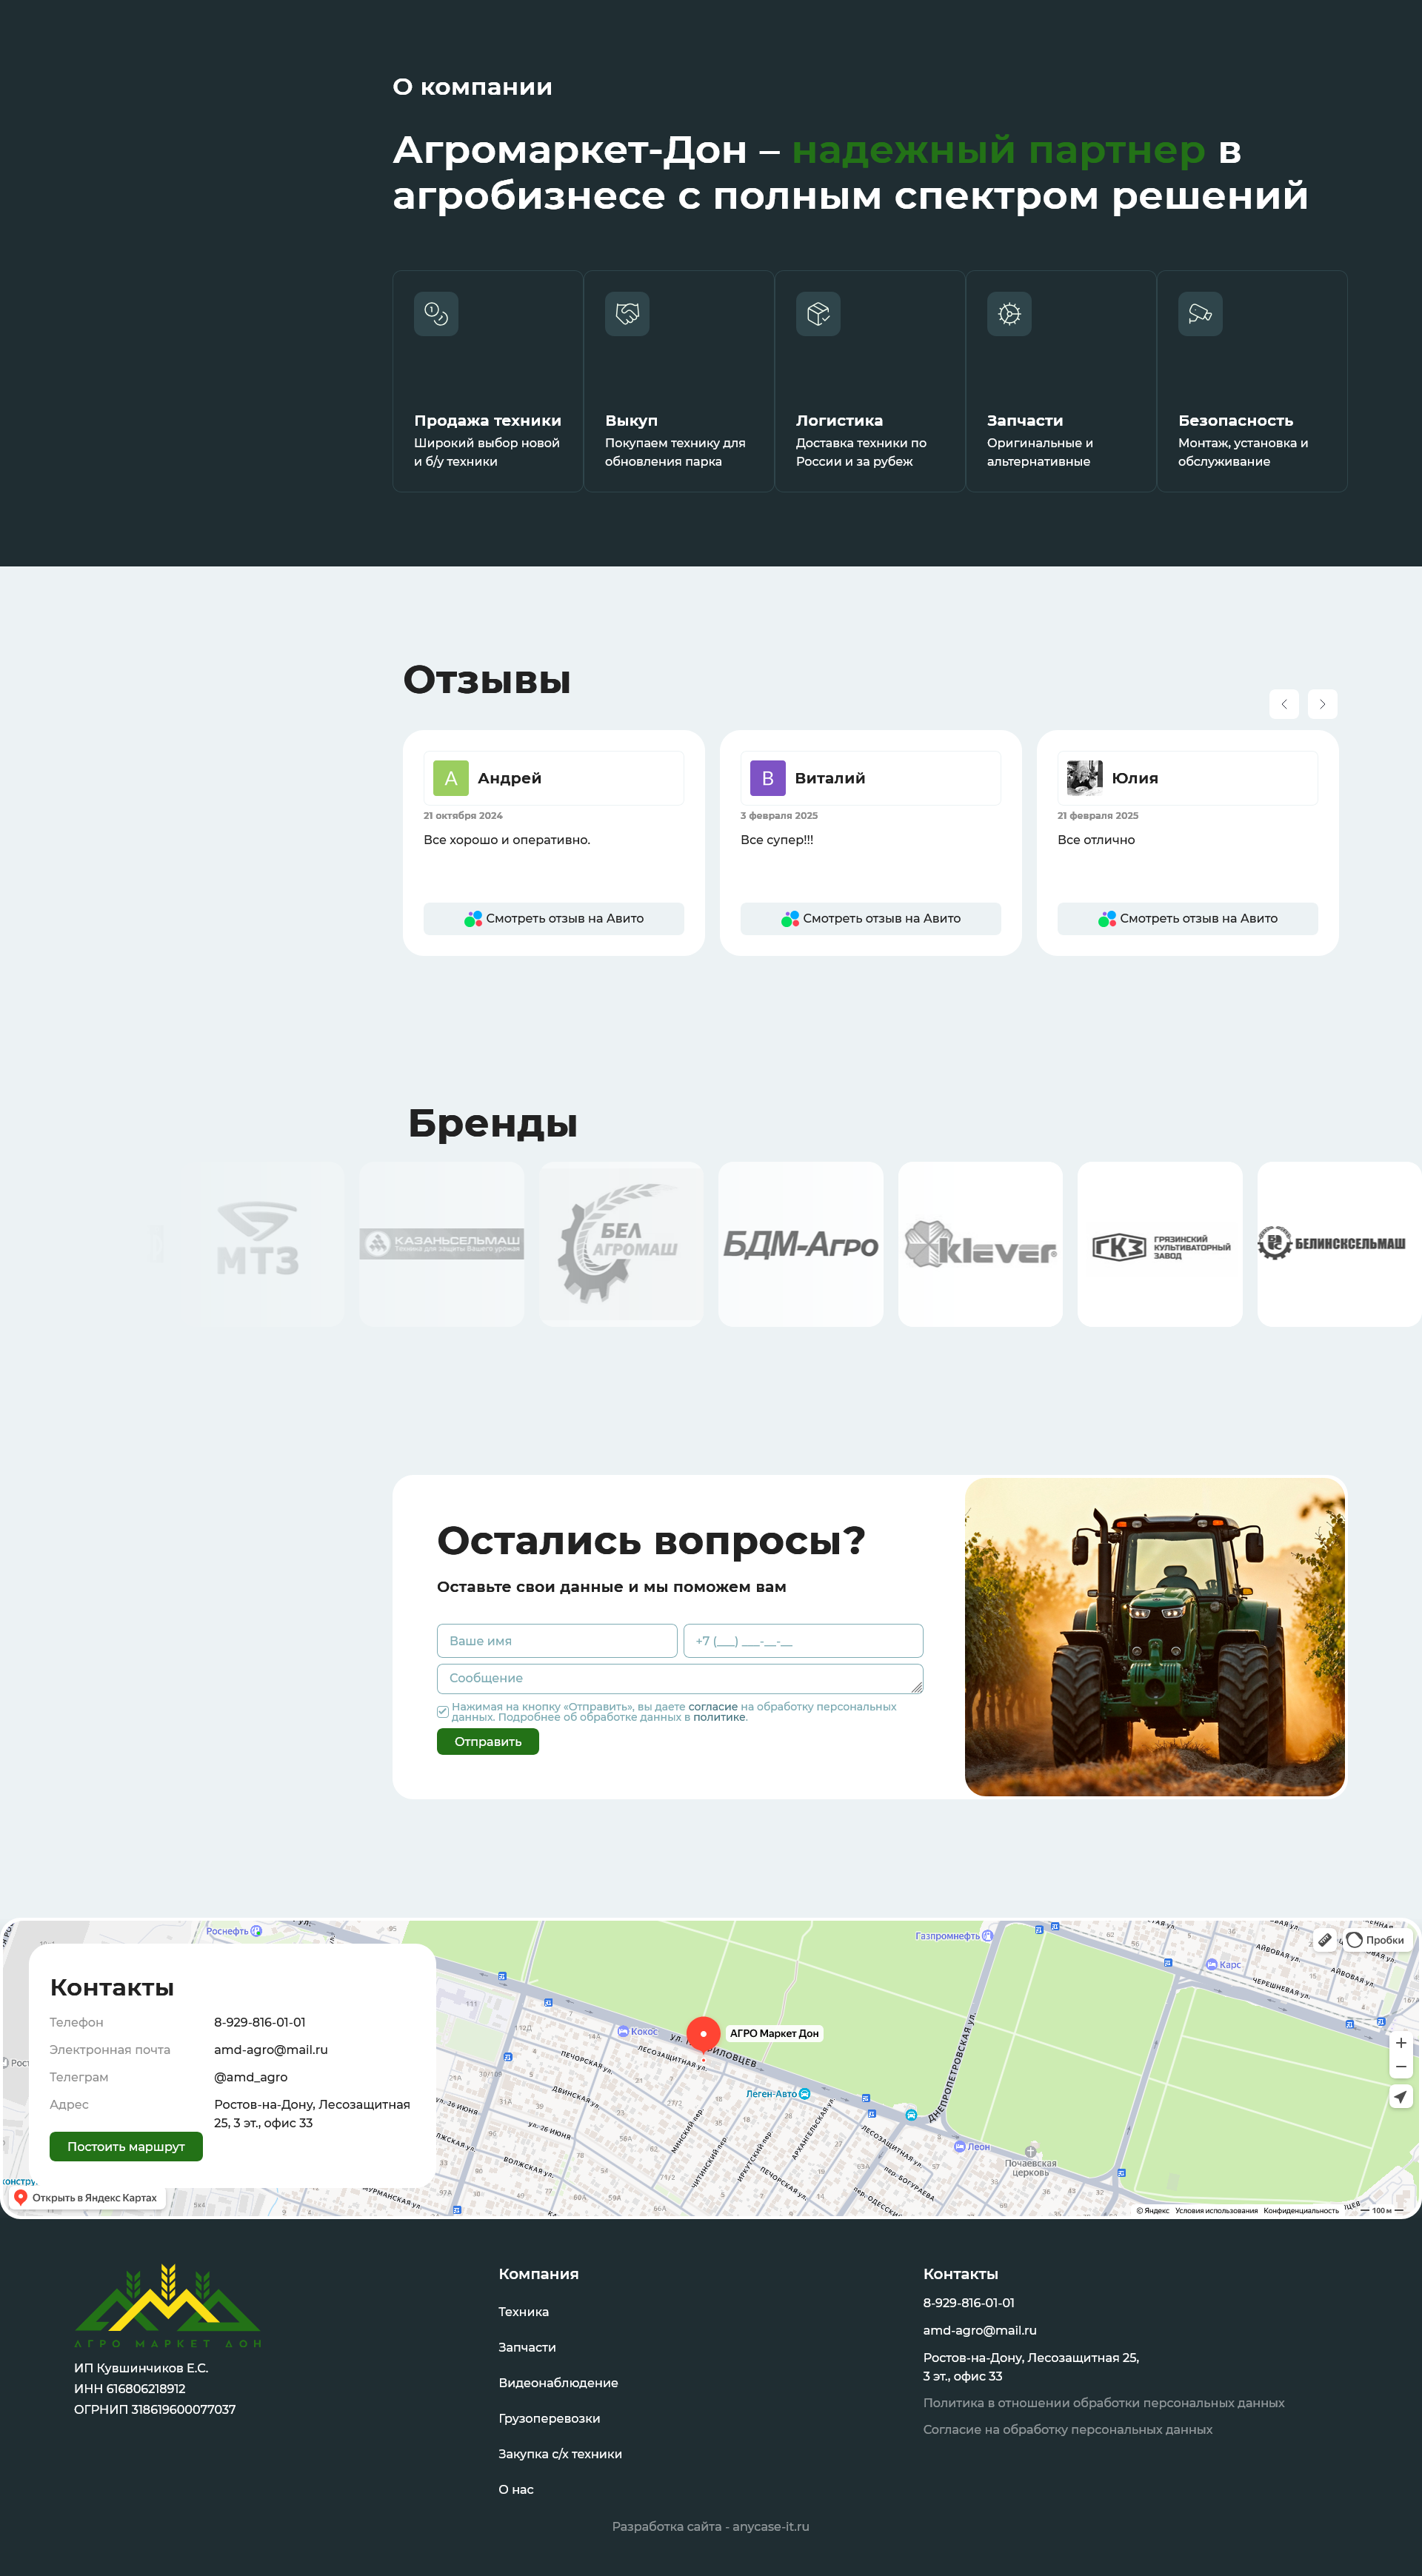The width and height of the screenshot is (1422, 2576).
Task: Click the handshake icon above Выкуп
Action: coord(627,314)
